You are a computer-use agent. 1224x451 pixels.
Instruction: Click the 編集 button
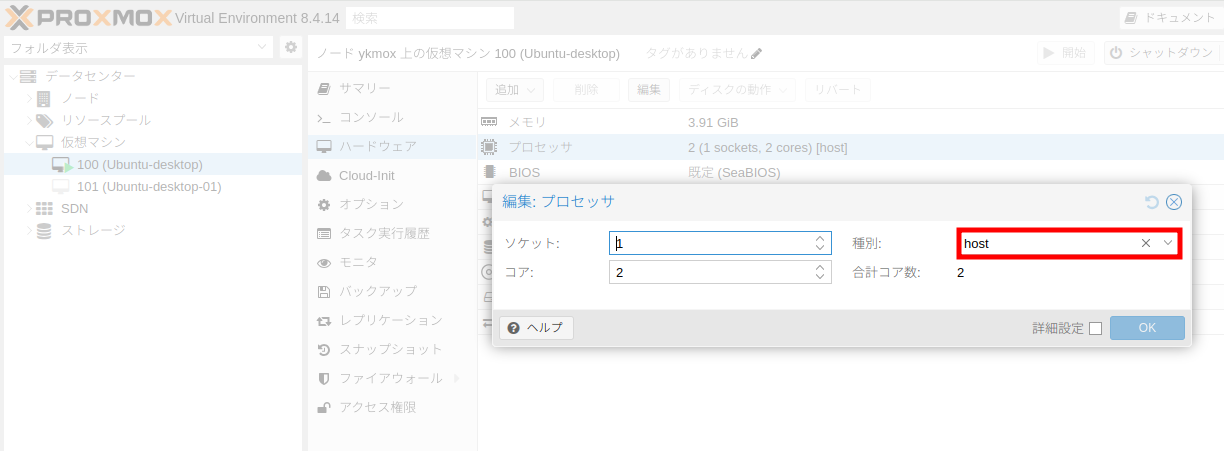tap(649, 89)
